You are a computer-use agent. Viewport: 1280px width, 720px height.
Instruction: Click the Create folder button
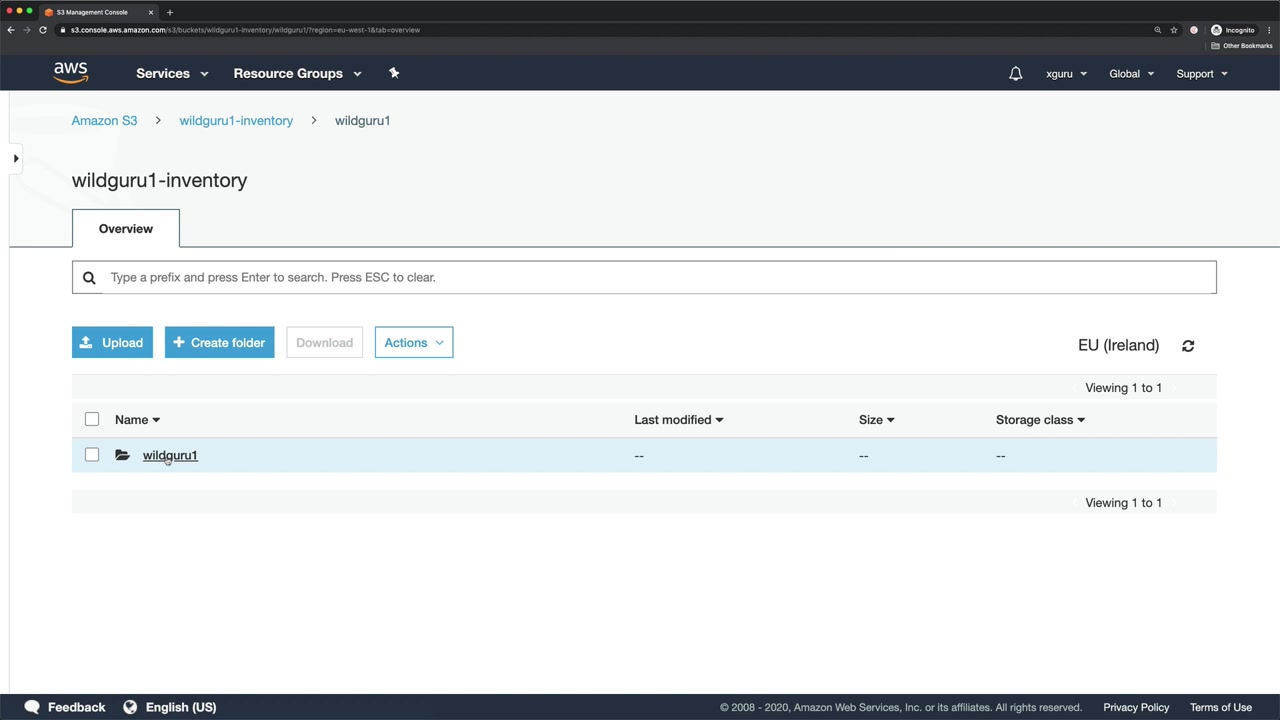coord(219,343)
